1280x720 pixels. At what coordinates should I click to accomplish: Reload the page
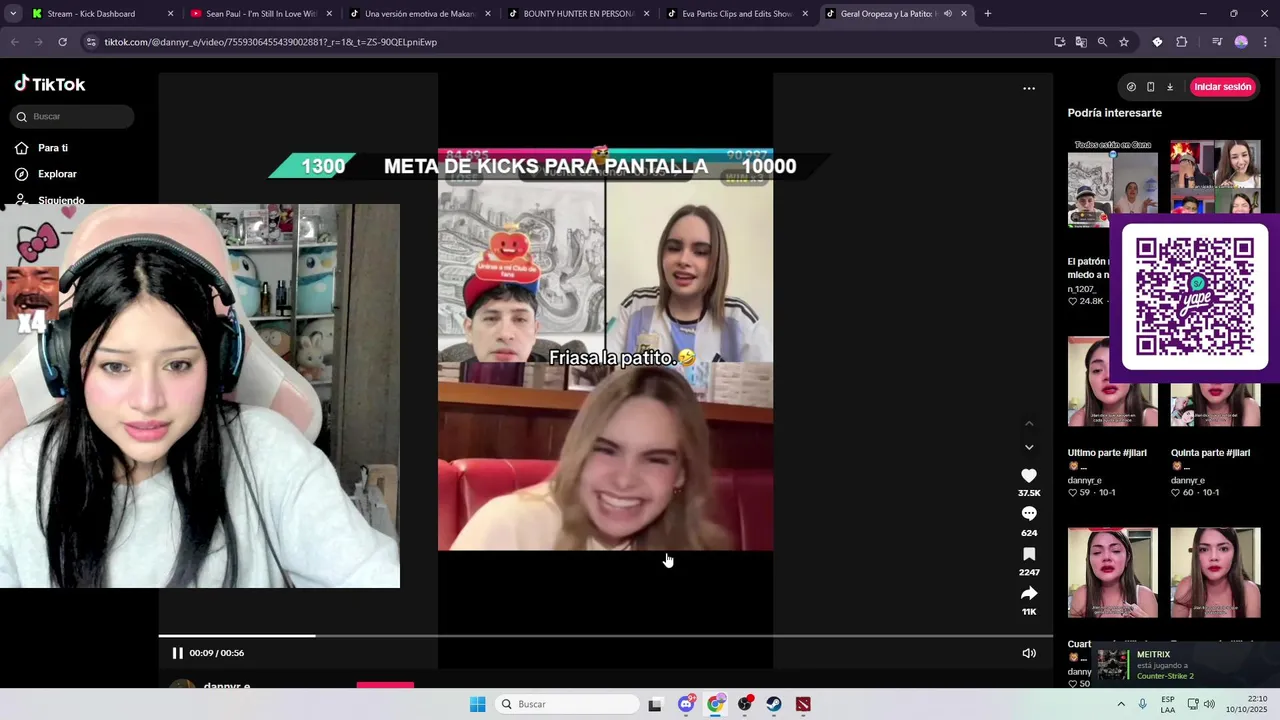(x=62, y=42)
